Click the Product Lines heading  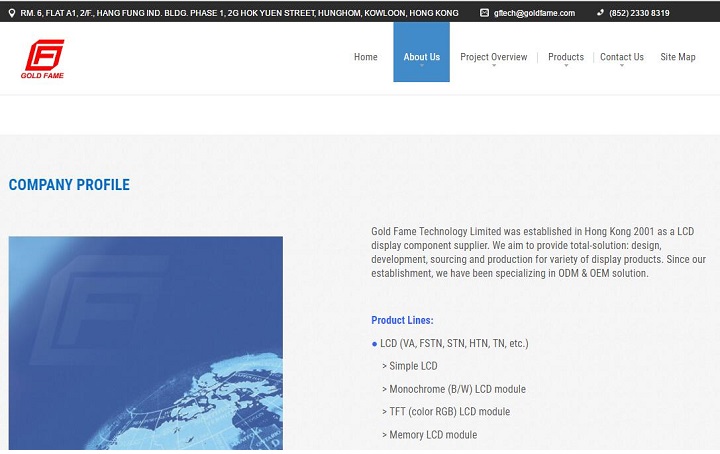pyautogui.click(x=402, y=320)
